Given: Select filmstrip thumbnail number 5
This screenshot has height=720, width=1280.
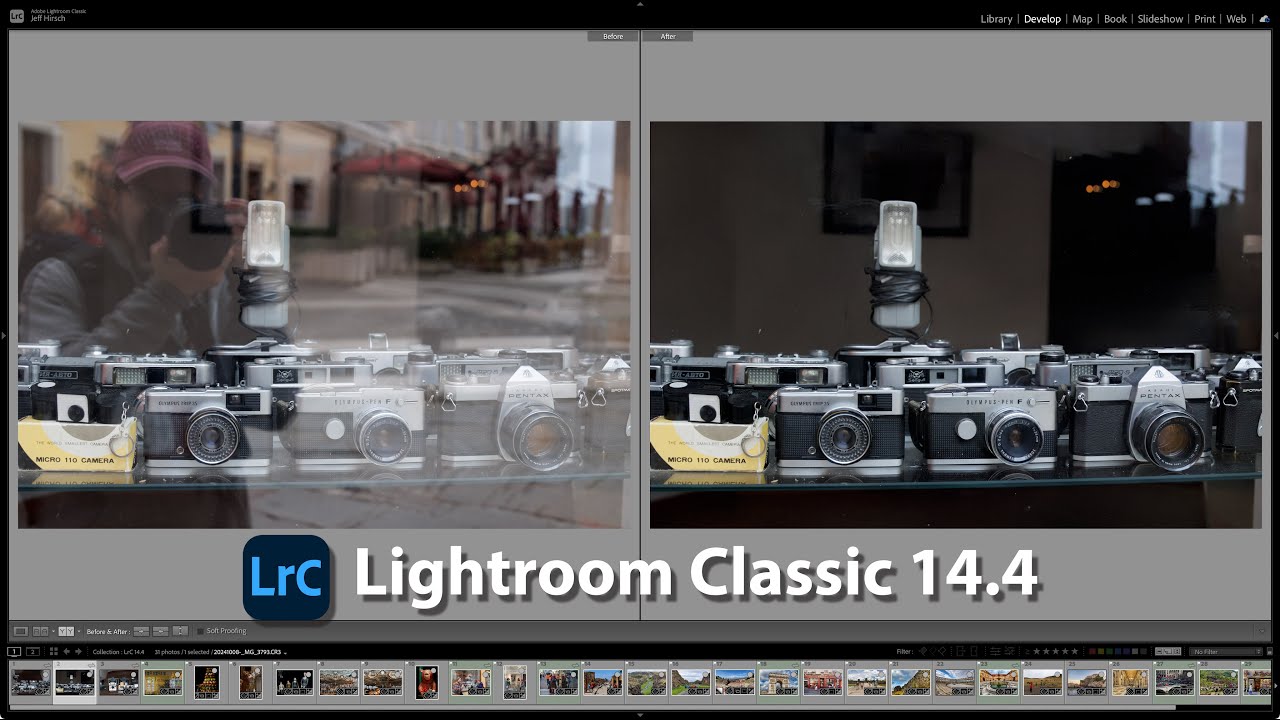Looking at the screenshot, I should tap(207, 682).
